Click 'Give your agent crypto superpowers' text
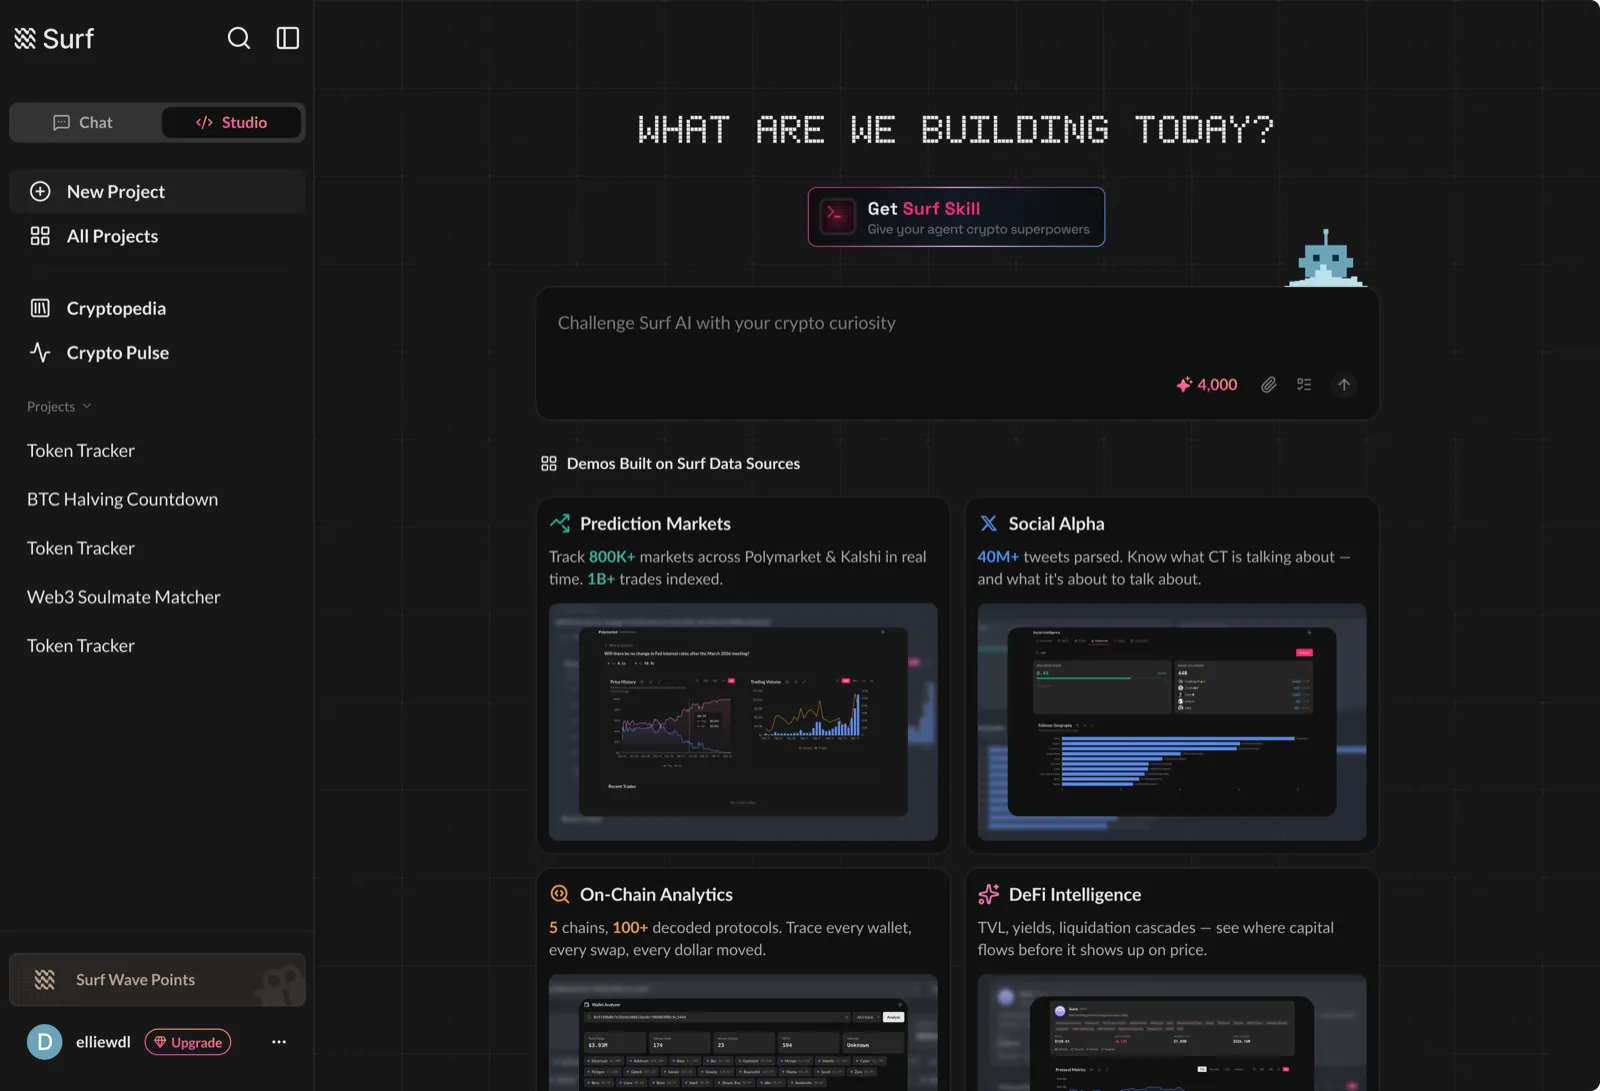Screen dimensions: 1600x1091 [978, 230]
